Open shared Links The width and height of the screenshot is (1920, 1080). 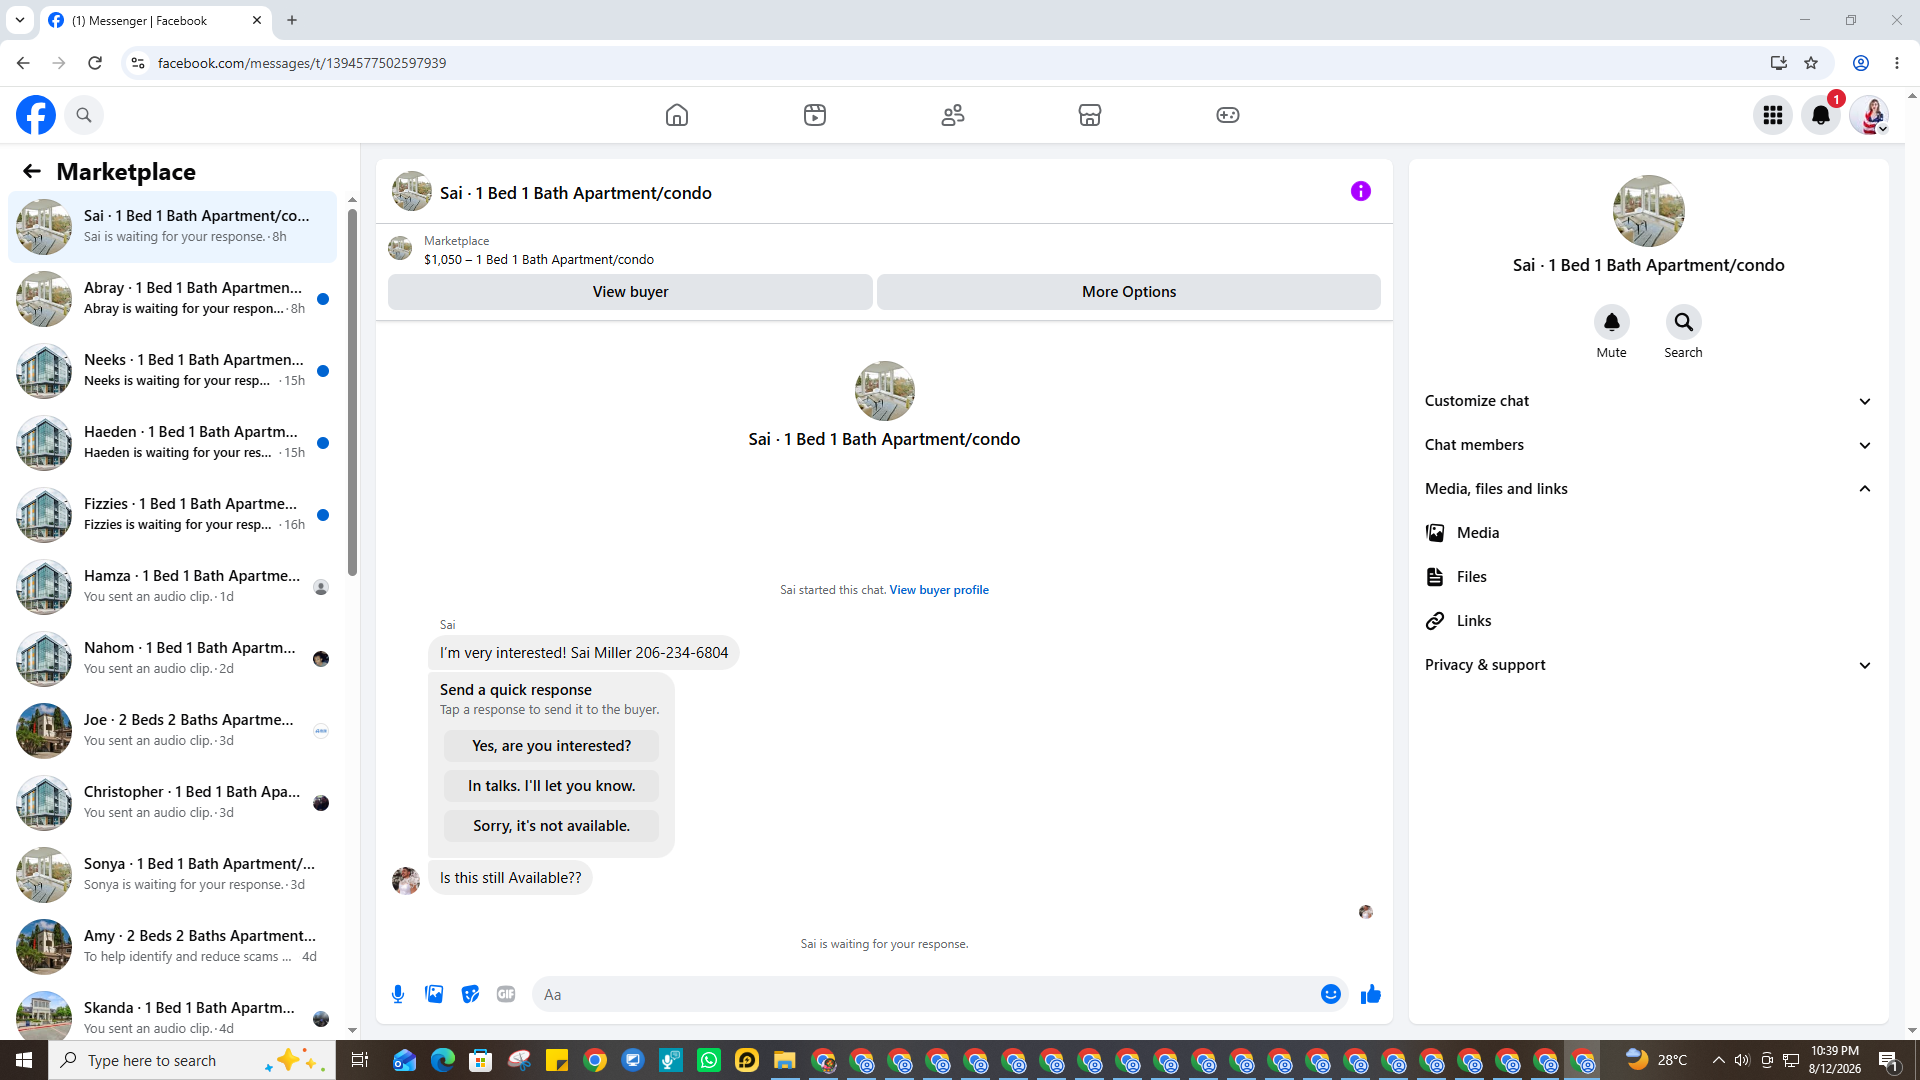pyautogui.click(x=1648, y=621)
